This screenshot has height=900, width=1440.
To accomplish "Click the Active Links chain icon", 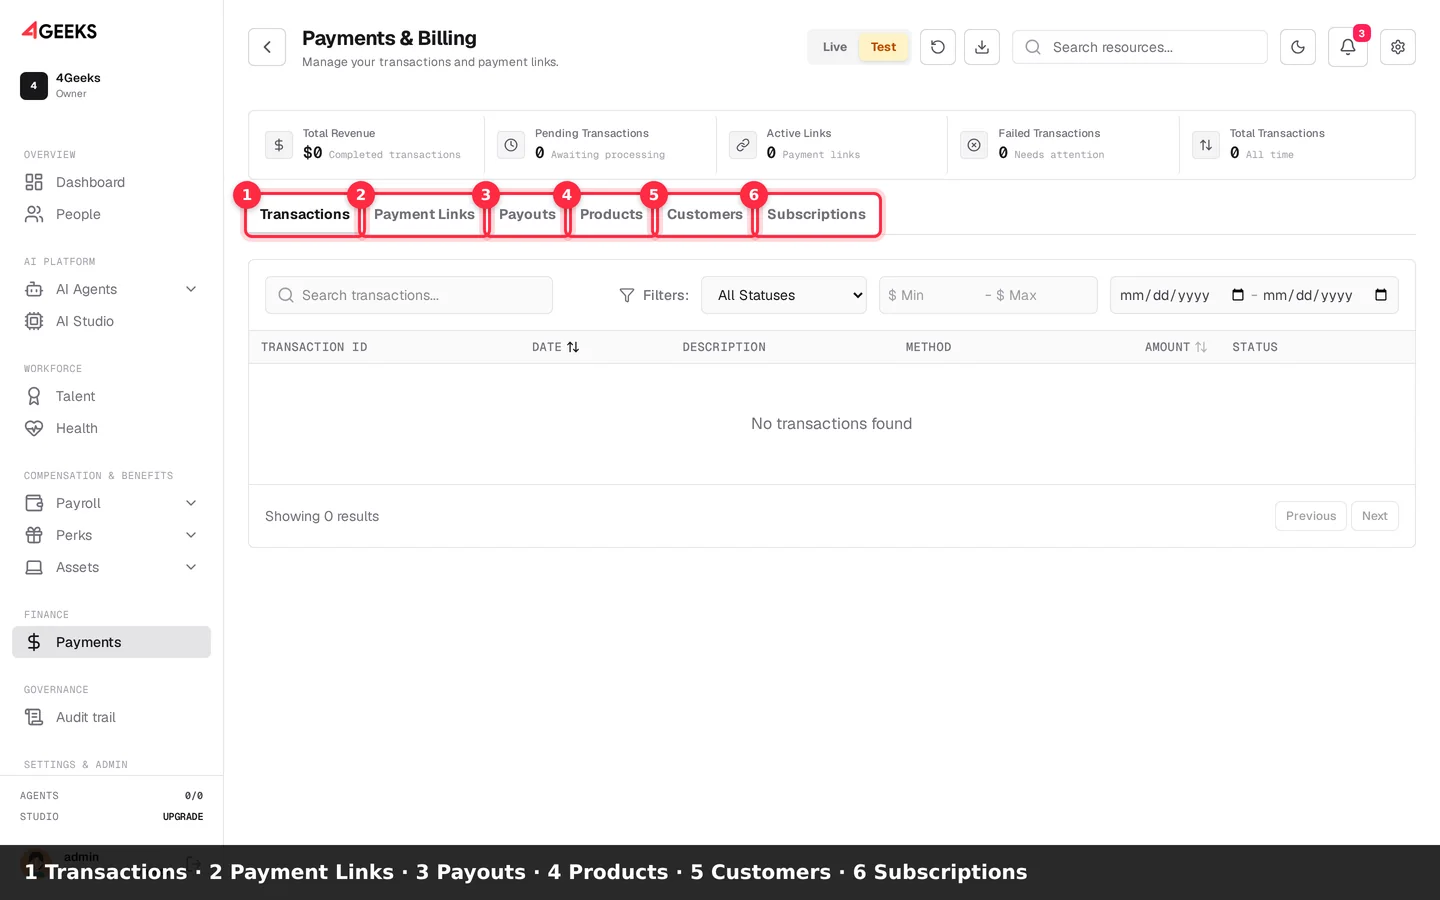I will (x=743, y=145).
